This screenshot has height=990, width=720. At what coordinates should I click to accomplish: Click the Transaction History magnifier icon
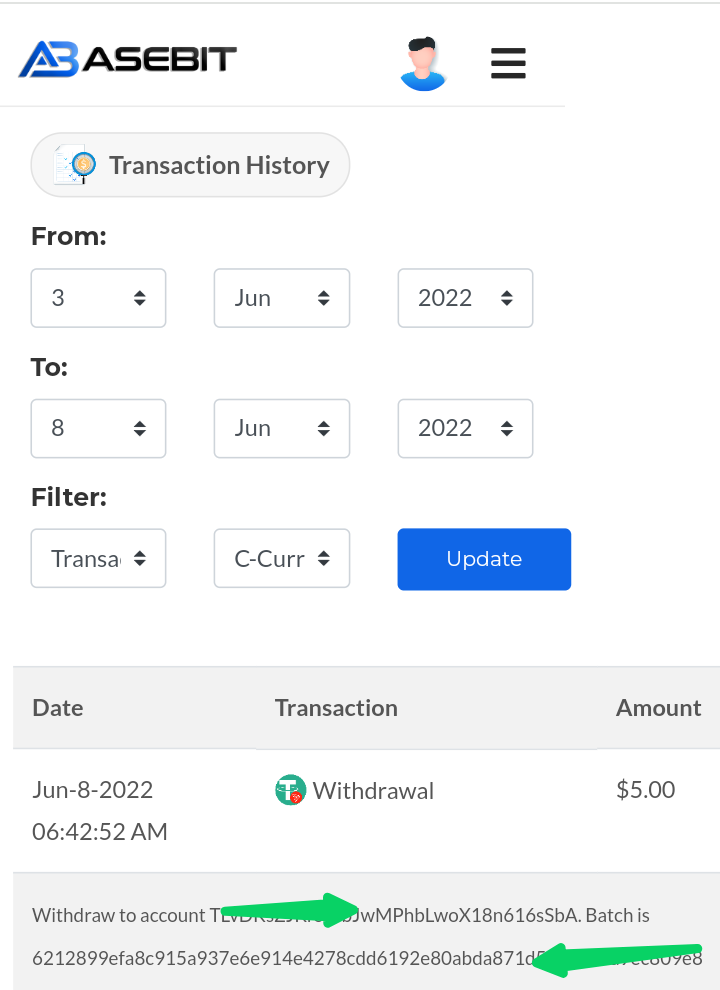[x=75, y=165]
